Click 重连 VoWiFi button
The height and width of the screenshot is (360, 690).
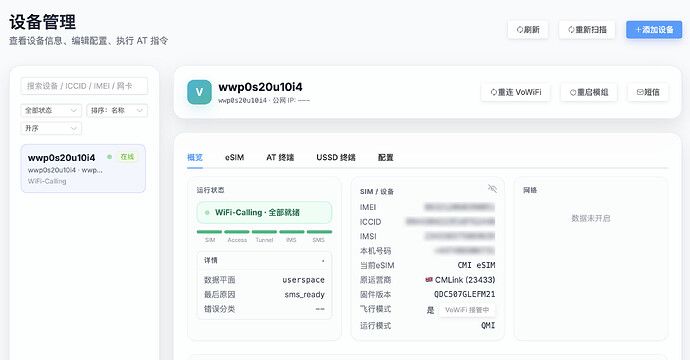click(x=516, y=92)
